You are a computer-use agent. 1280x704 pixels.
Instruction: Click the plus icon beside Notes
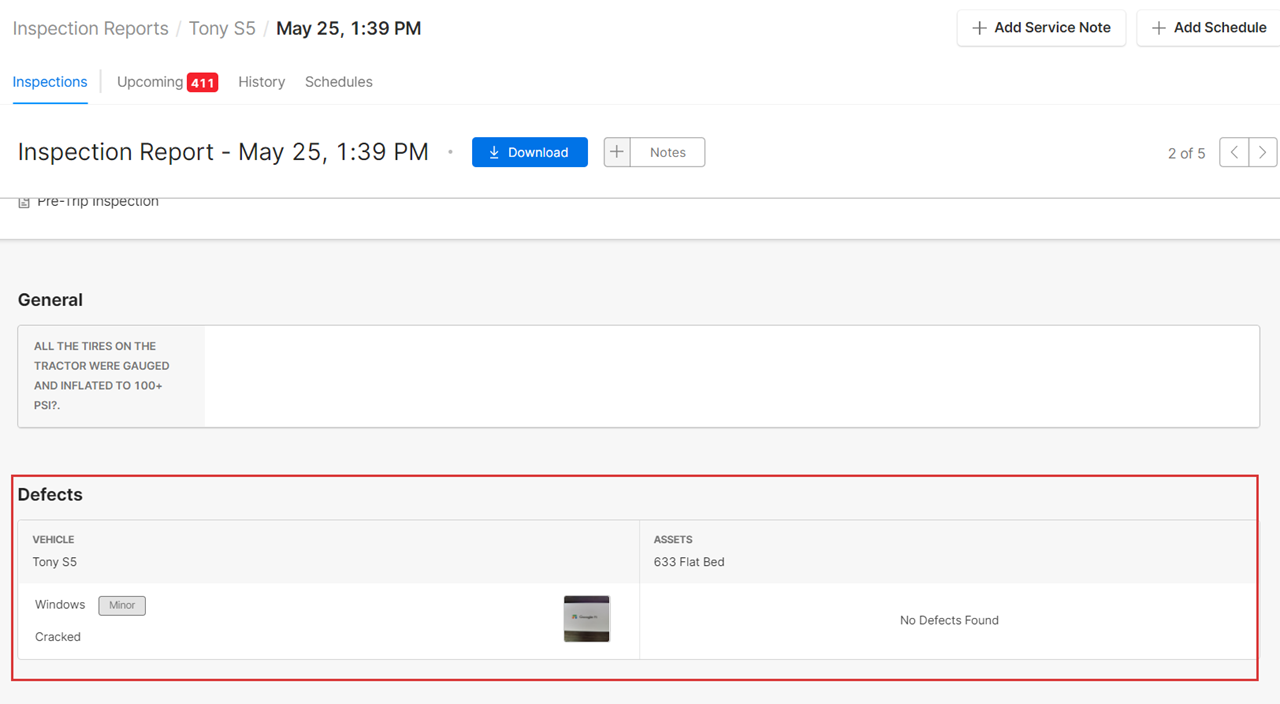617,152
